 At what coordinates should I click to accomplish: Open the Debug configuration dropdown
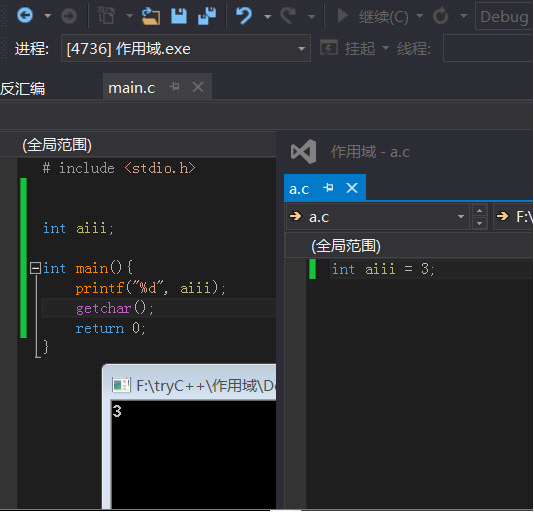[x=504, y=16]
